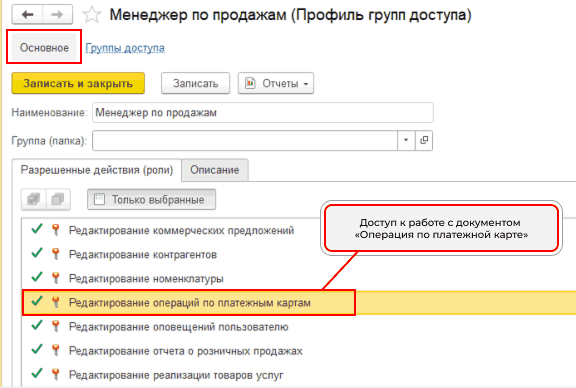The height and width of the screenshot is (388, 576).
Task: Select Редактирование реализации товаров услуг row text
Action: (x=176, y=375)
